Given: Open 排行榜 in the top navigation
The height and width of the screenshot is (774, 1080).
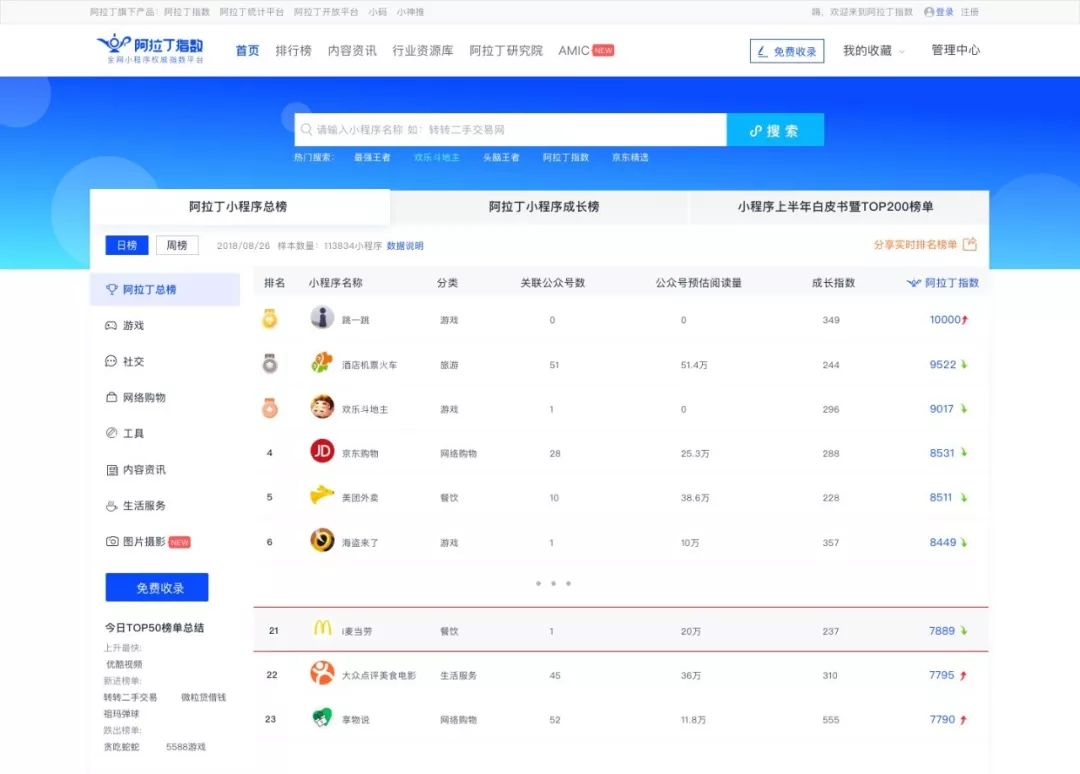Looking at the screenshot, I should pyautogui.click(x=293, y=51).
